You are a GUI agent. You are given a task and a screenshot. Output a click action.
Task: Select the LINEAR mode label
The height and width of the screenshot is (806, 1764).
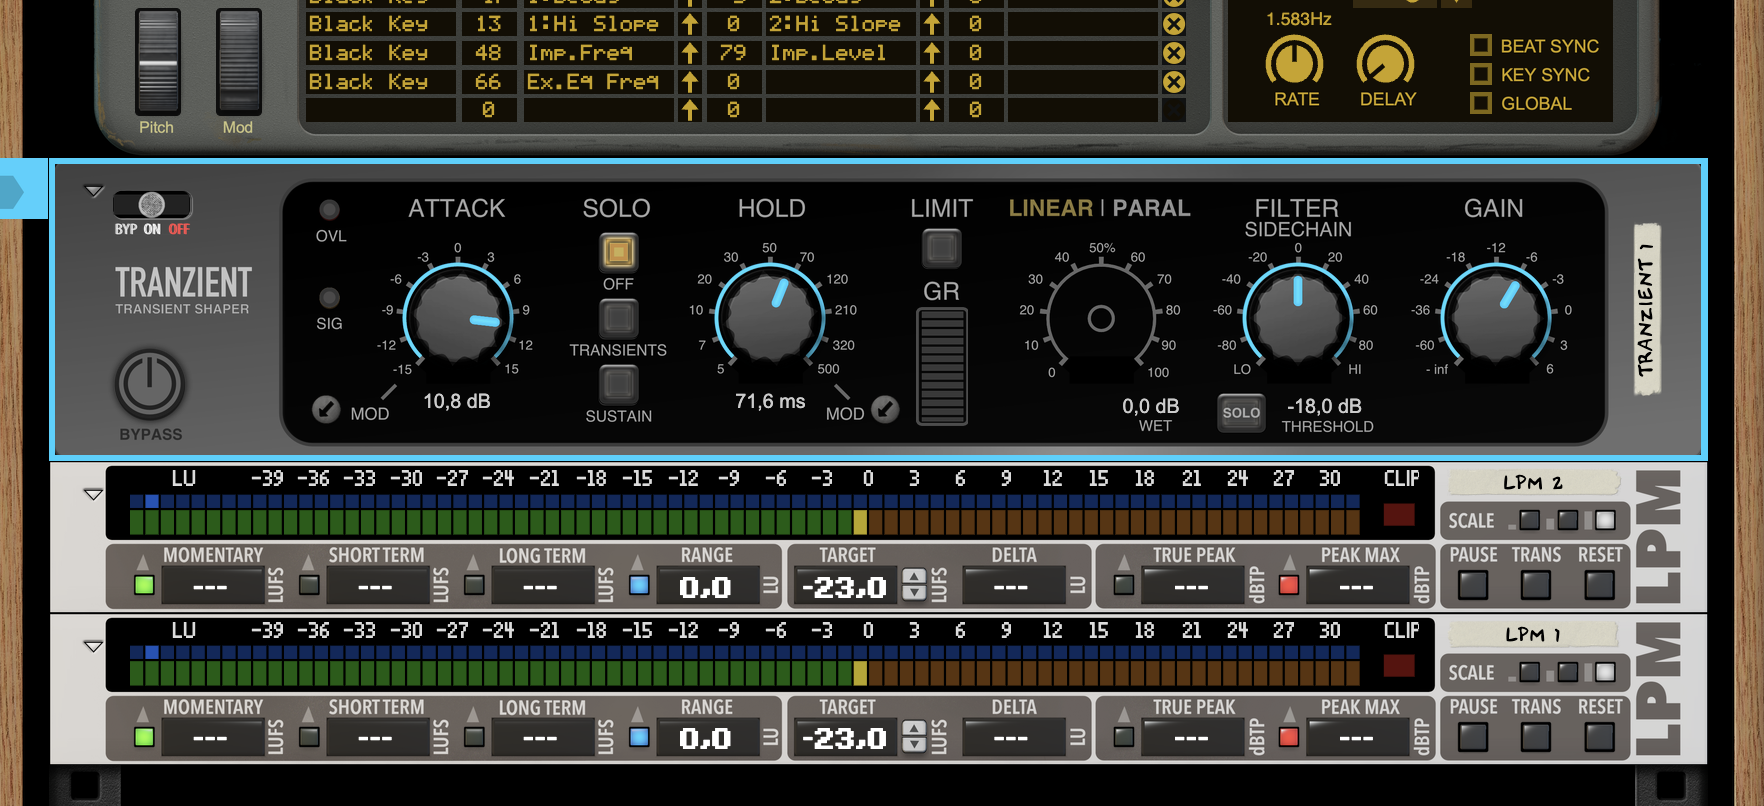[x=1050, y=208]
